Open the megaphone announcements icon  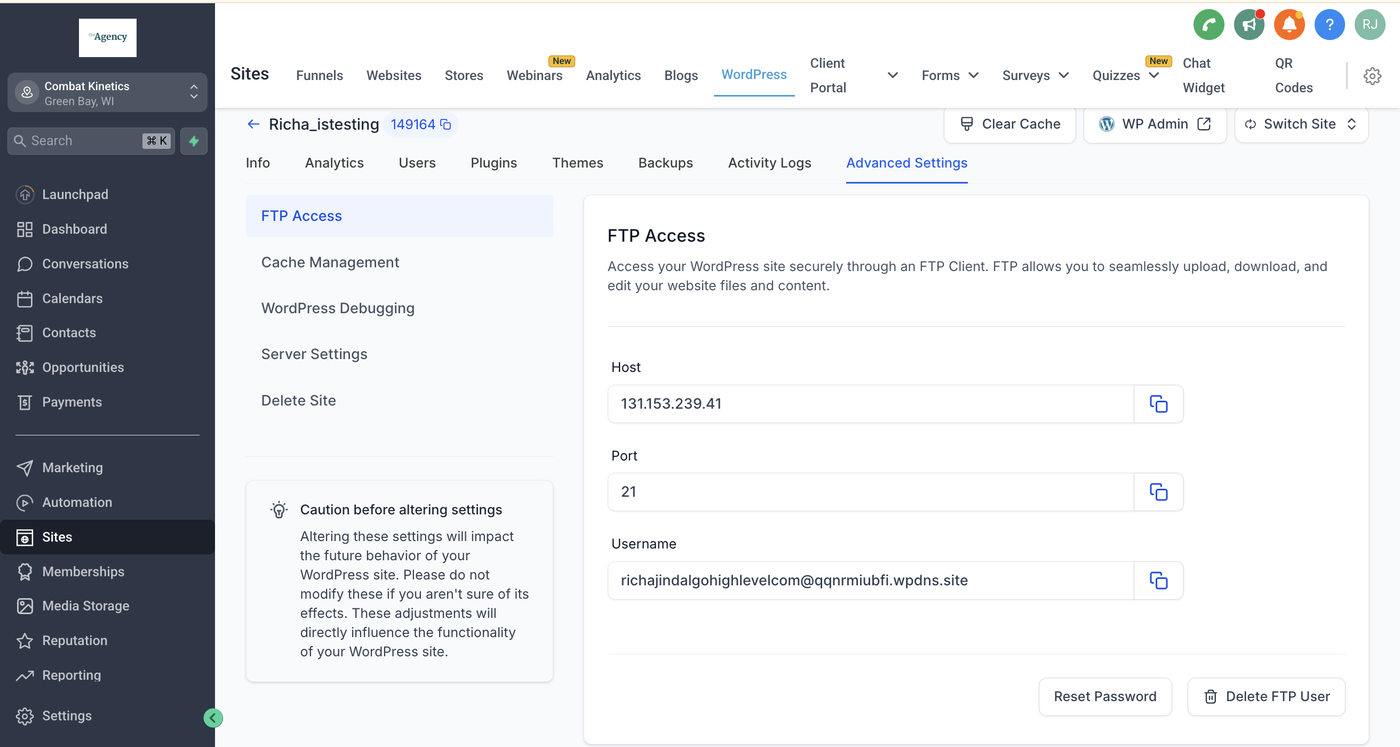click(x=1249, y=25)
